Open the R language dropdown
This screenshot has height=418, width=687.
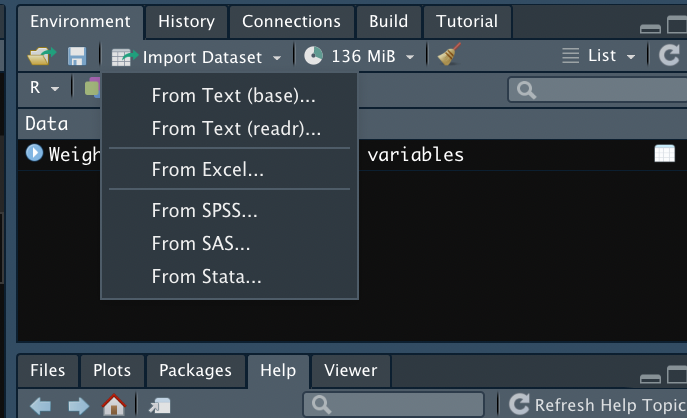pos(44,88)
